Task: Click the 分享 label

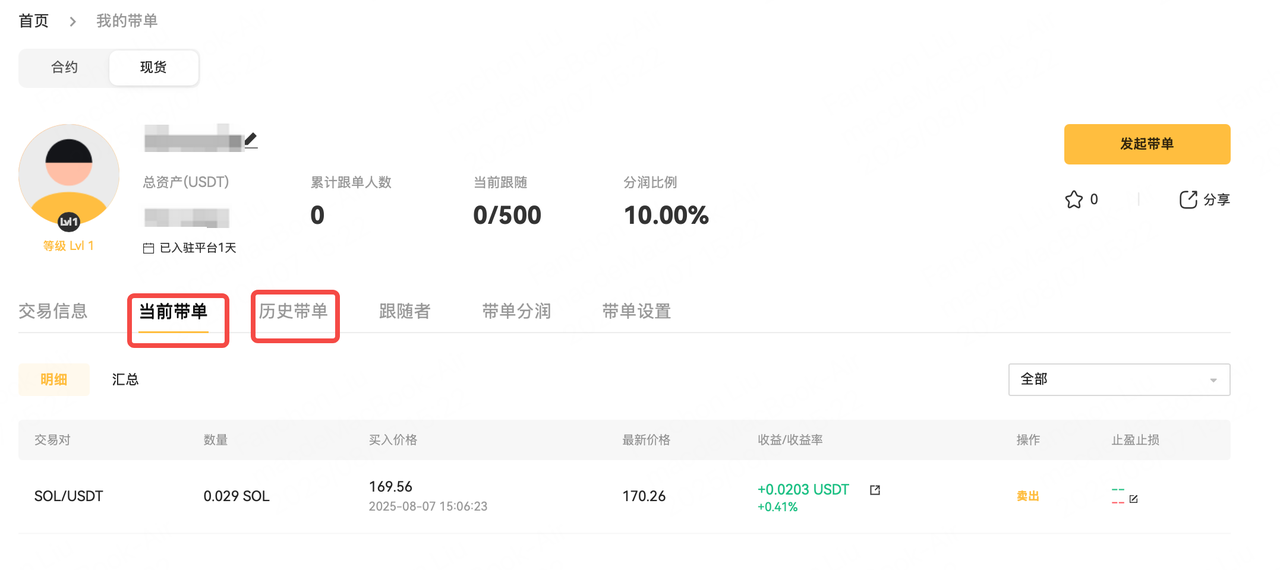Action: [x=1216, y=200]
